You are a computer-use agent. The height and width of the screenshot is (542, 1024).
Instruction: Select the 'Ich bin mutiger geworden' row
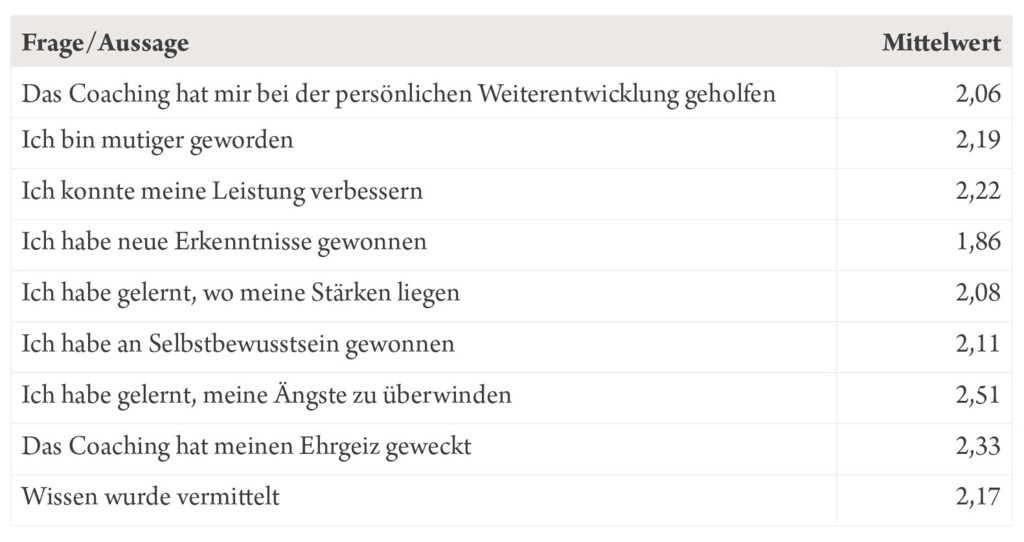(511, 144)
